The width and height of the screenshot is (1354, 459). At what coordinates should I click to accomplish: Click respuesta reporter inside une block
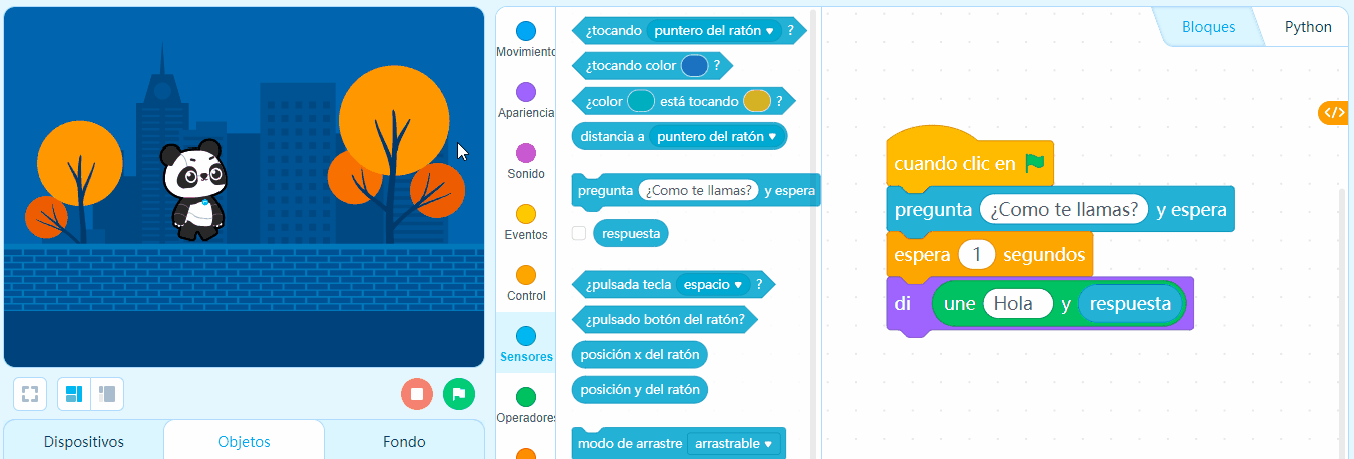tap(1130, 304)
